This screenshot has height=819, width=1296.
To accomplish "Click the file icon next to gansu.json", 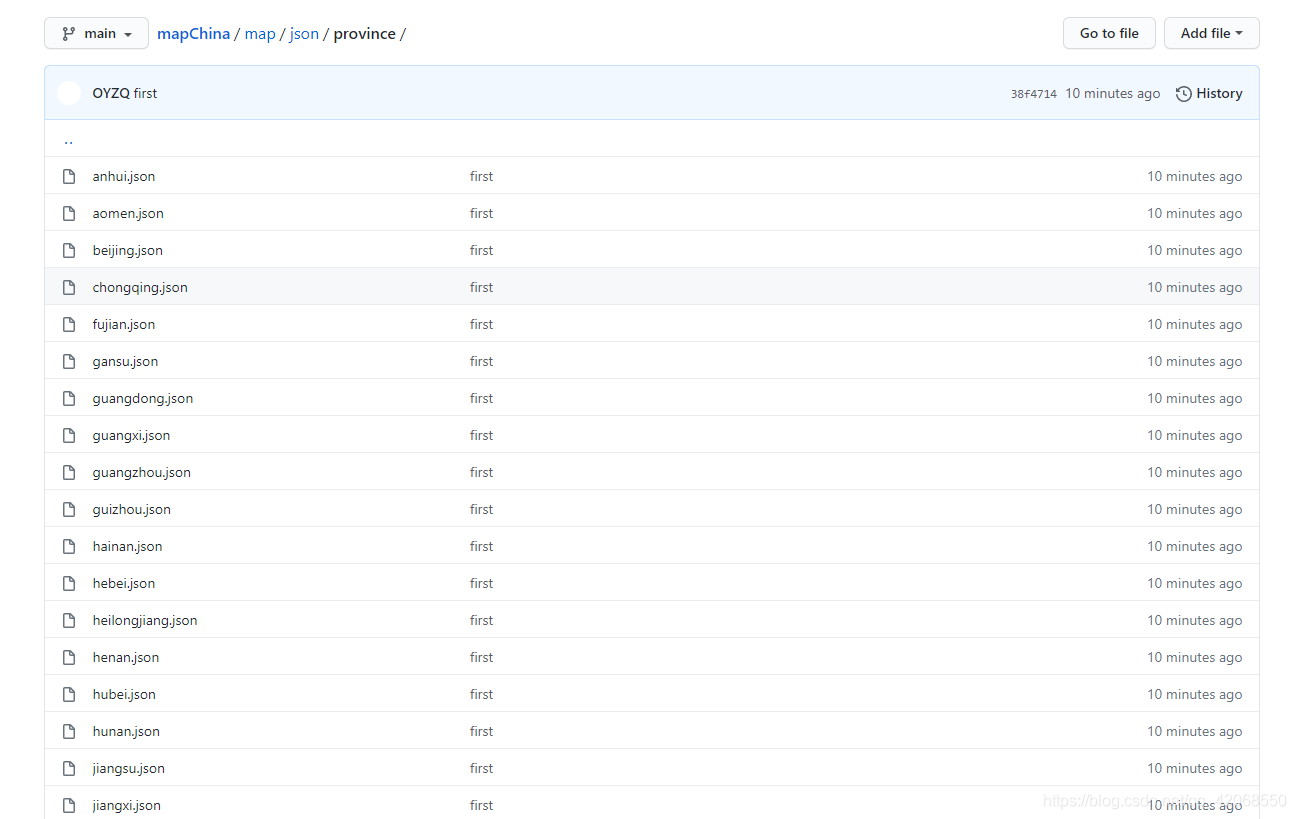I will pyautogui.click(x=69, y=361).
